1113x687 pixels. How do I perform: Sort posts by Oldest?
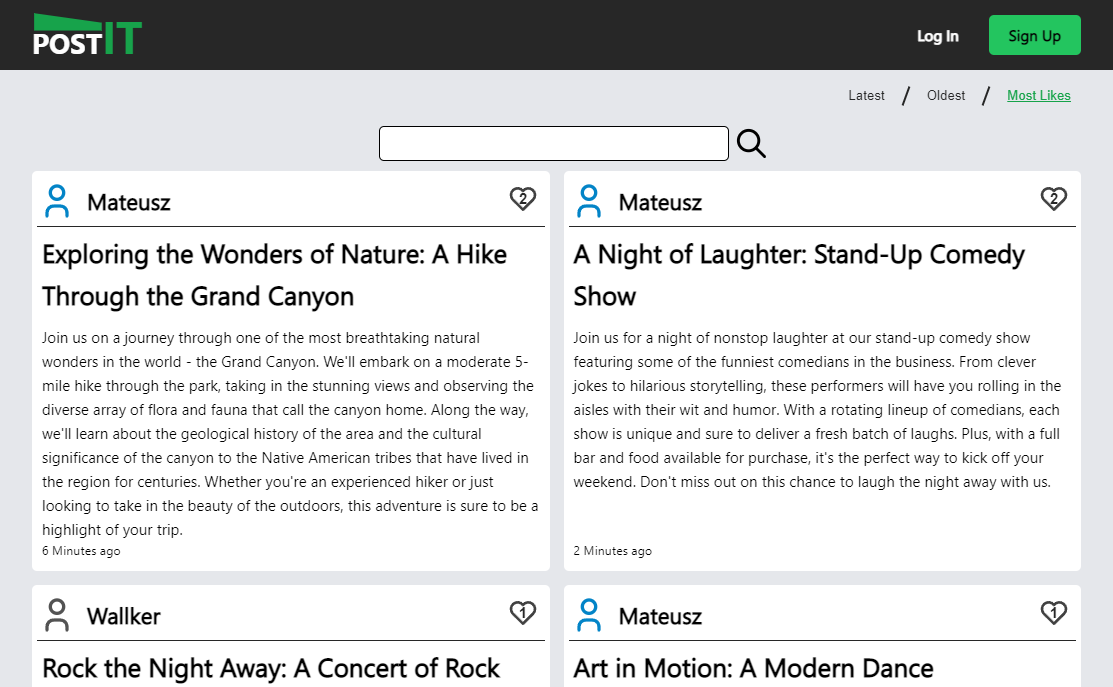946,96
